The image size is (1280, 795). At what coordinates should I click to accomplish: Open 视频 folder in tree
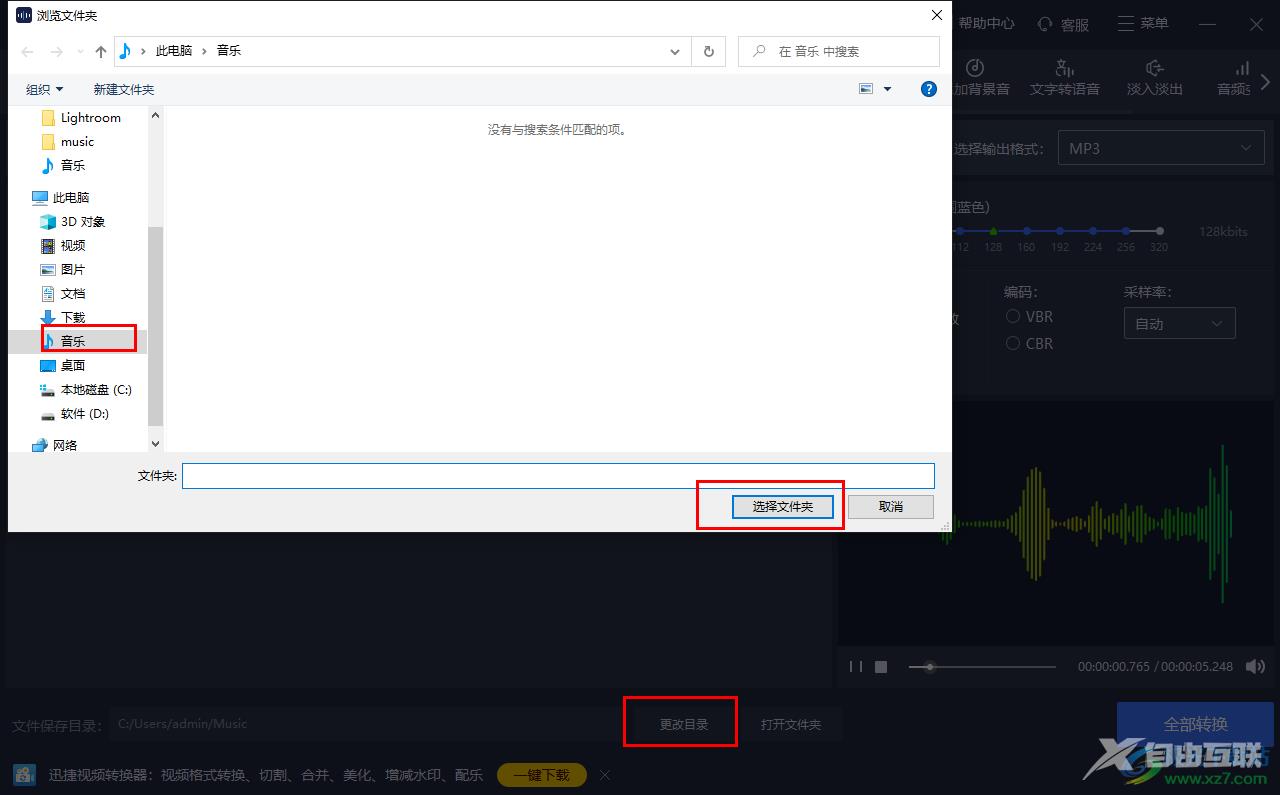pyautogui.click(x=72, y=245)
